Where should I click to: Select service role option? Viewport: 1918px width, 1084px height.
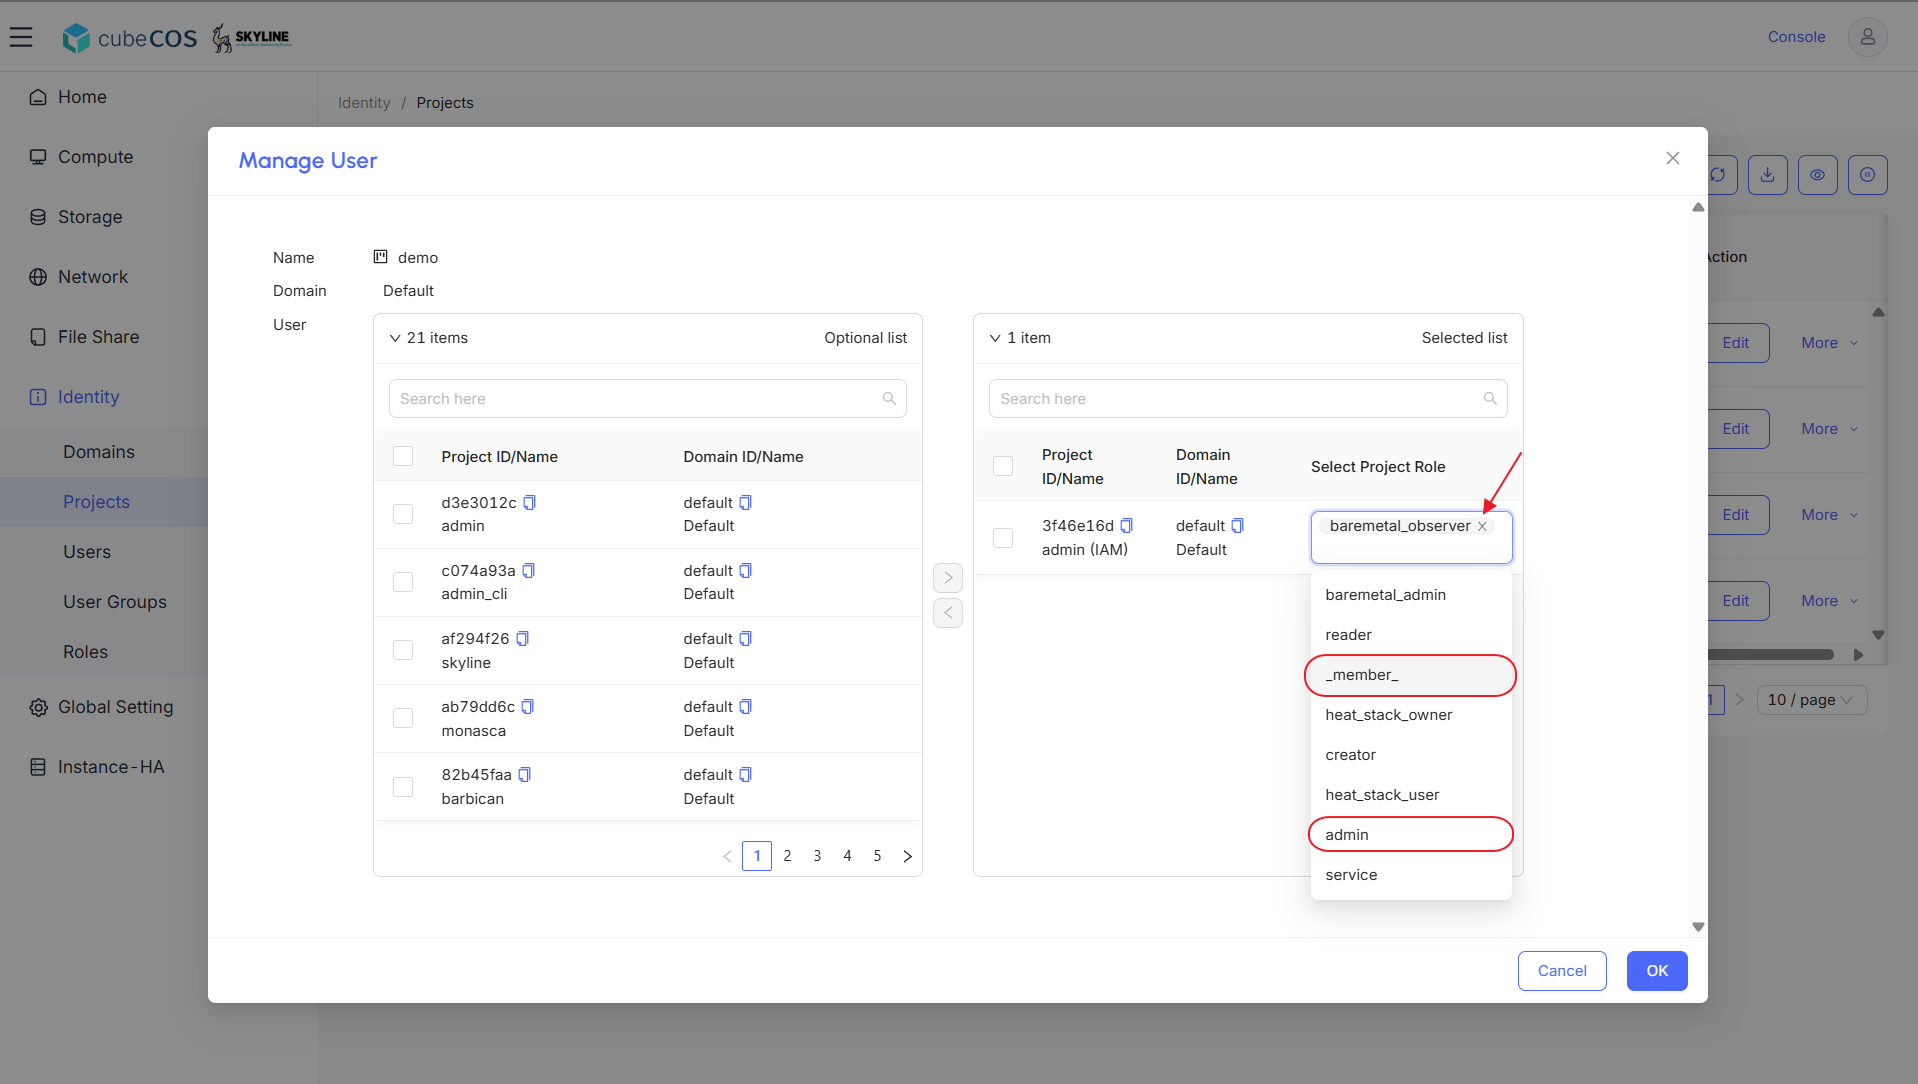pyautogui.click(x=1410, y=875)
